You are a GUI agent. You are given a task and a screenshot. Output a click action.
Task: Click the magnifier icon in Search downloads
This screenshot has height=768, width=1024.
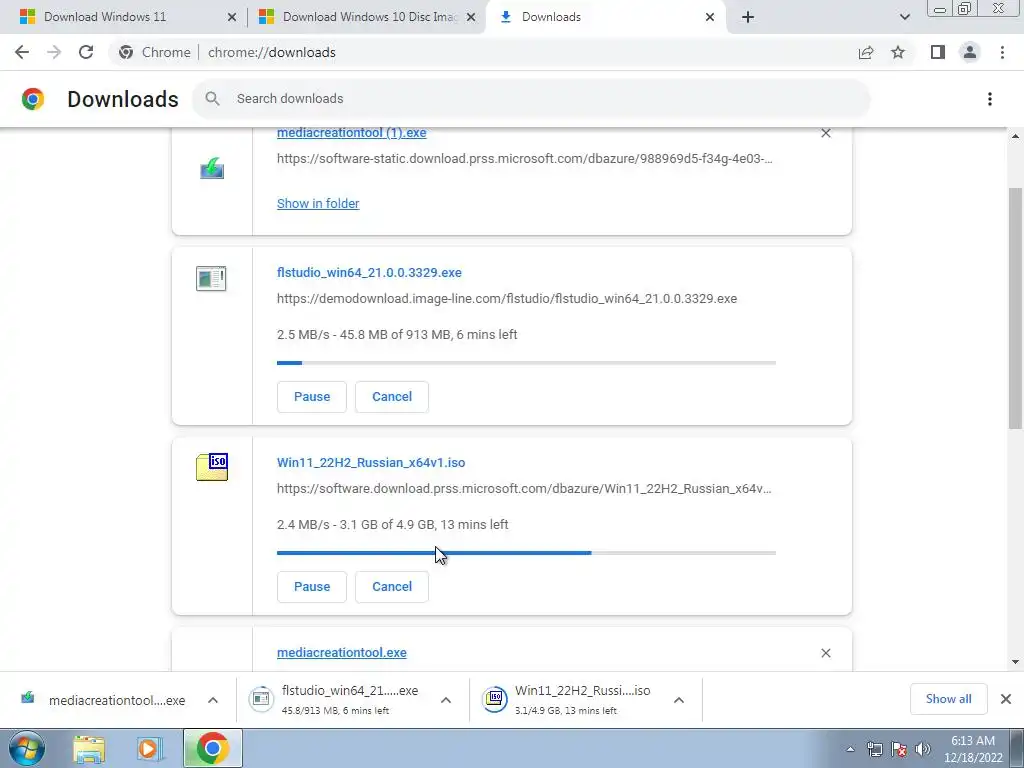[212, 99]
